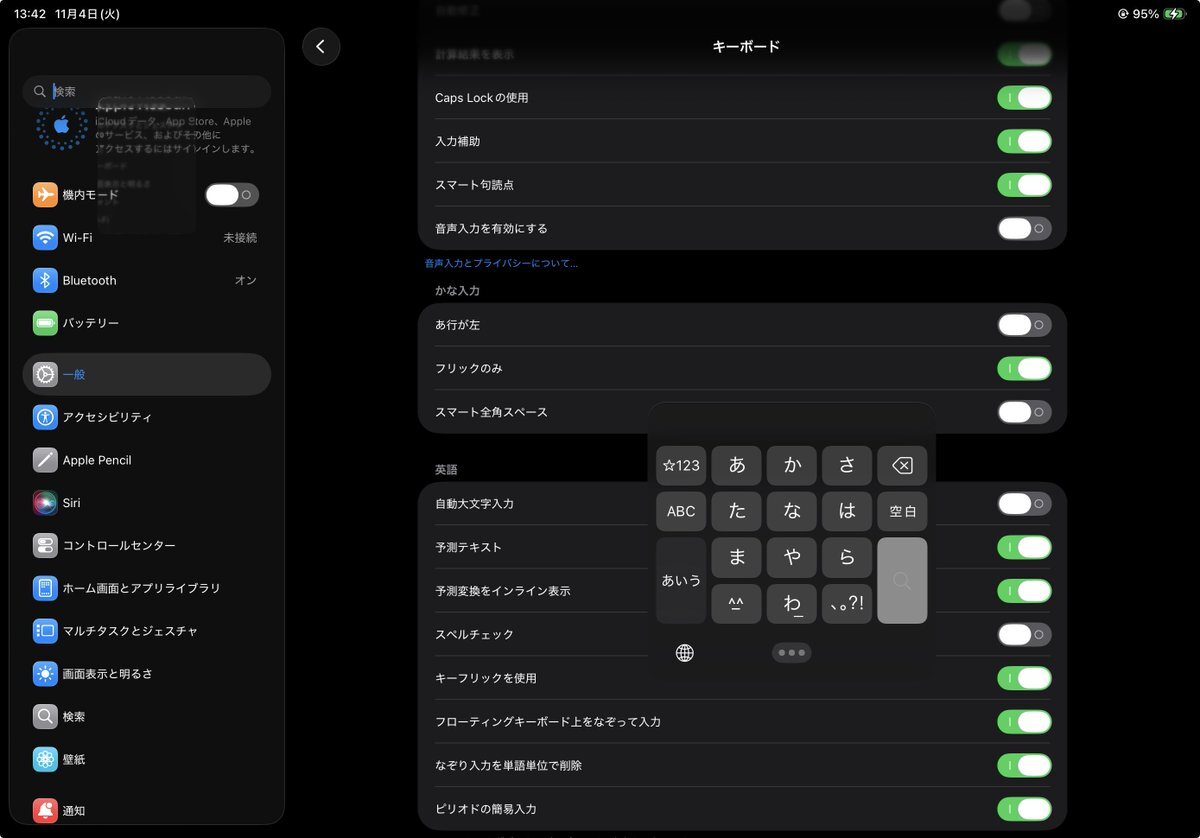Open 音声入力とプライバシーについて link

(501, 264)
